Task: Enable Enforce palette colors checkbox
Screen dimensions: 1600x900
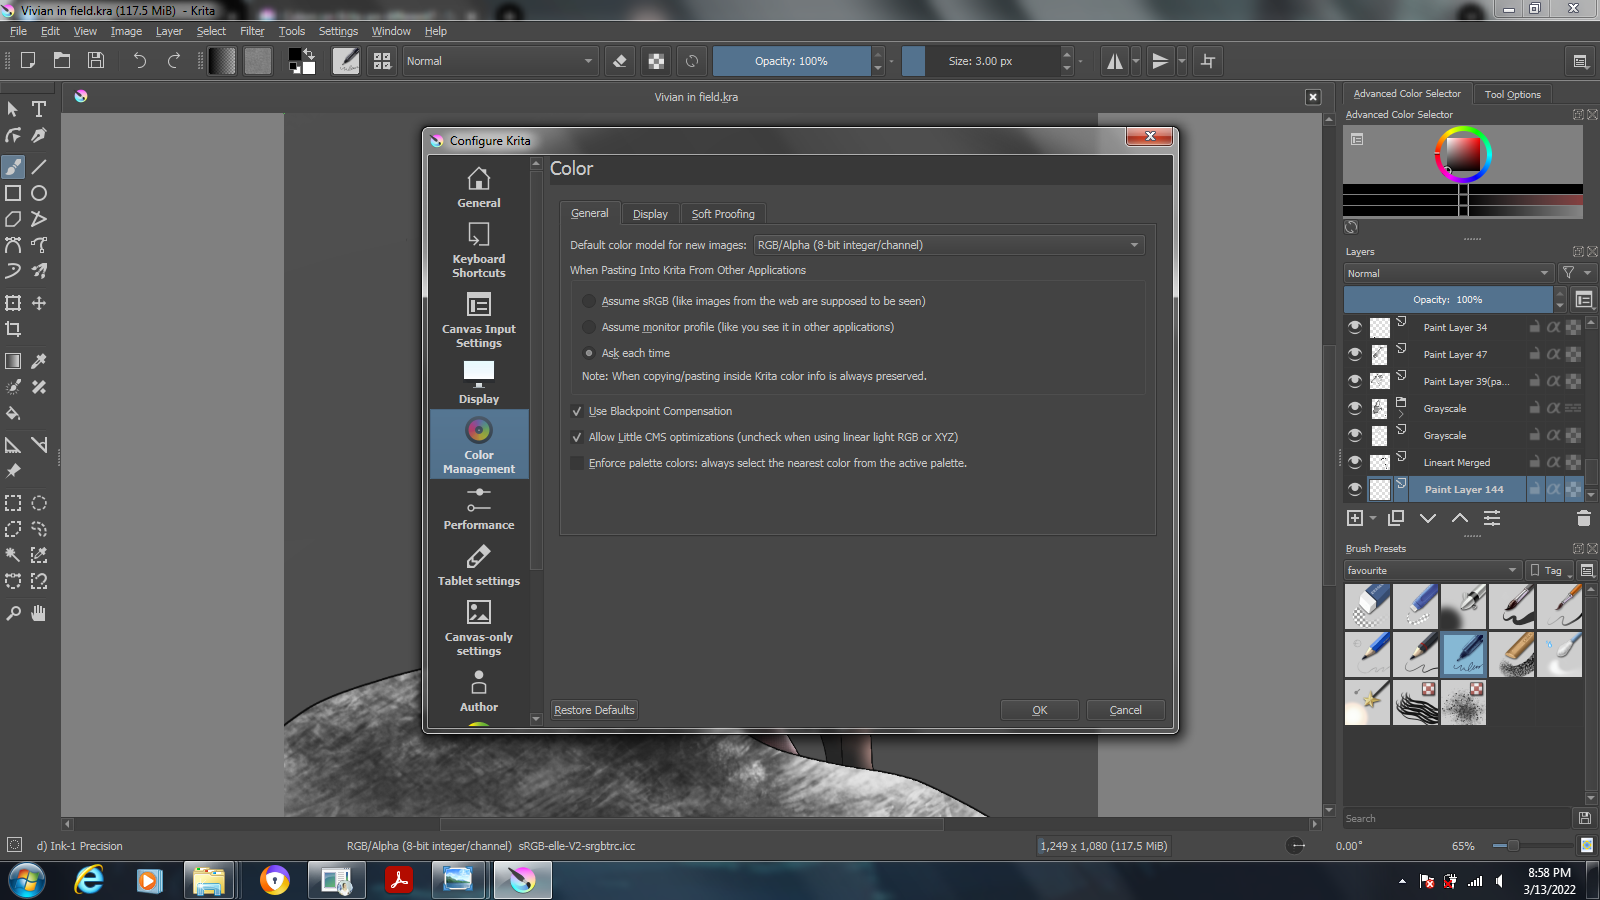Action: coord(577,463)
